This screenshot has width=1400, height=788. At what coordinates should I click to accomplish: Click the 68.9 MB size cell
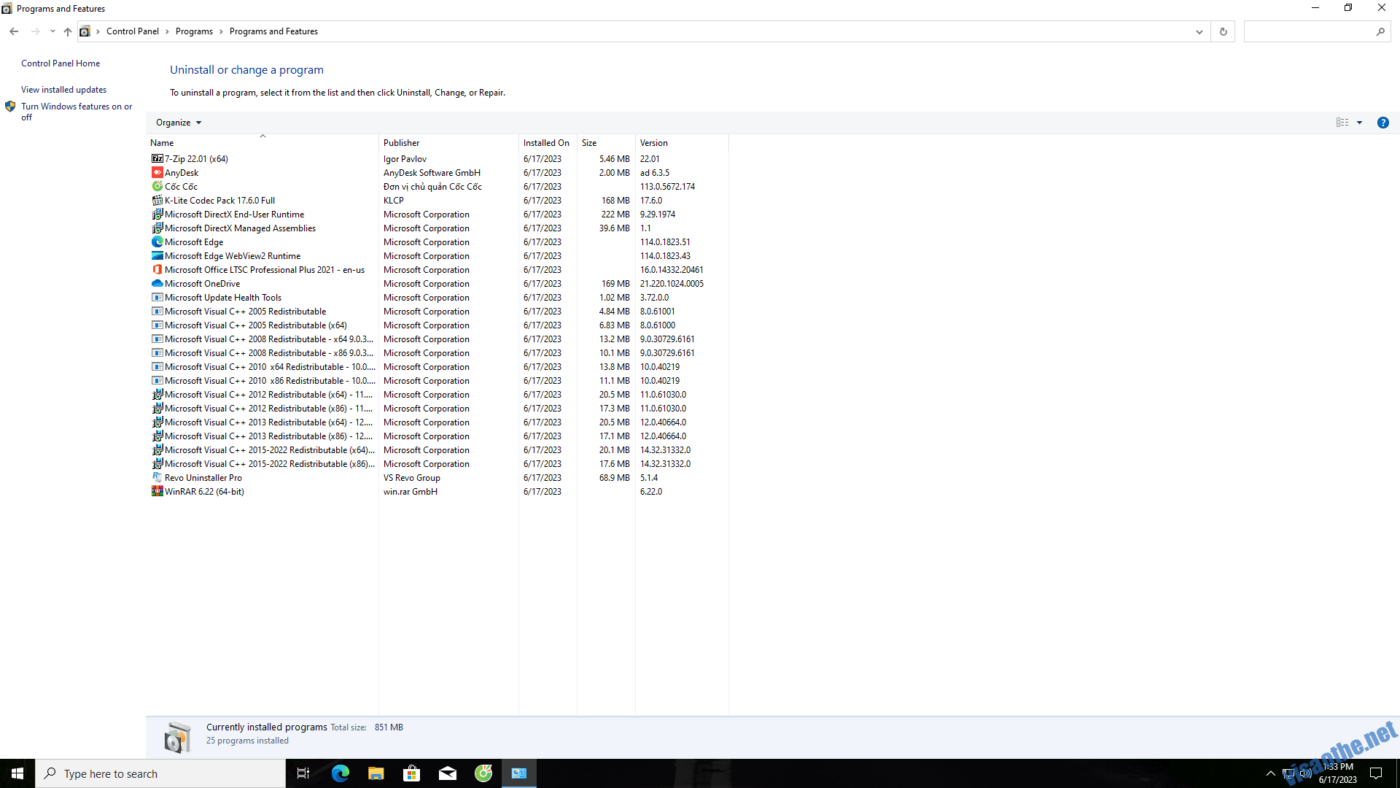point(615,478)
